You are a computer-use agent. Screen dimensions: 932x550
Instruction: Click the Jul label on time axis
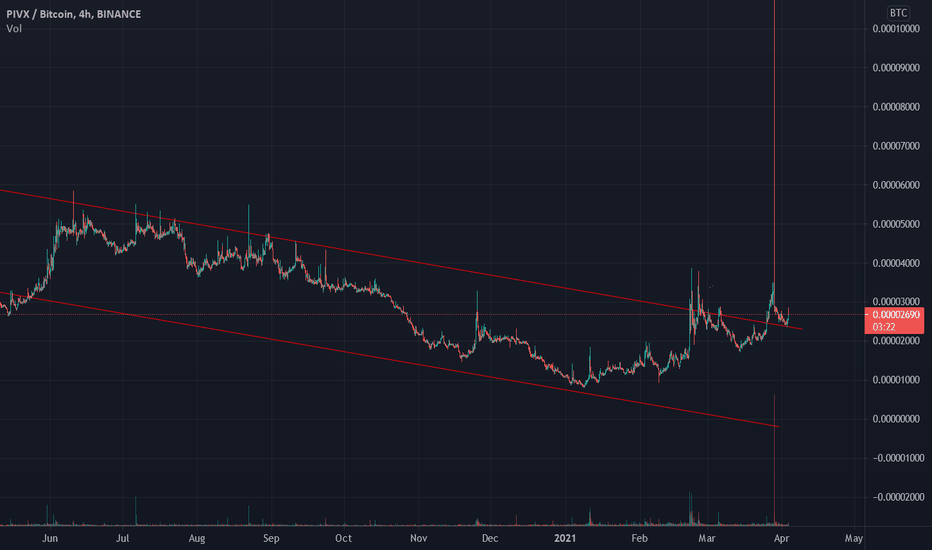pyautogui.click(x=122, y=538)
